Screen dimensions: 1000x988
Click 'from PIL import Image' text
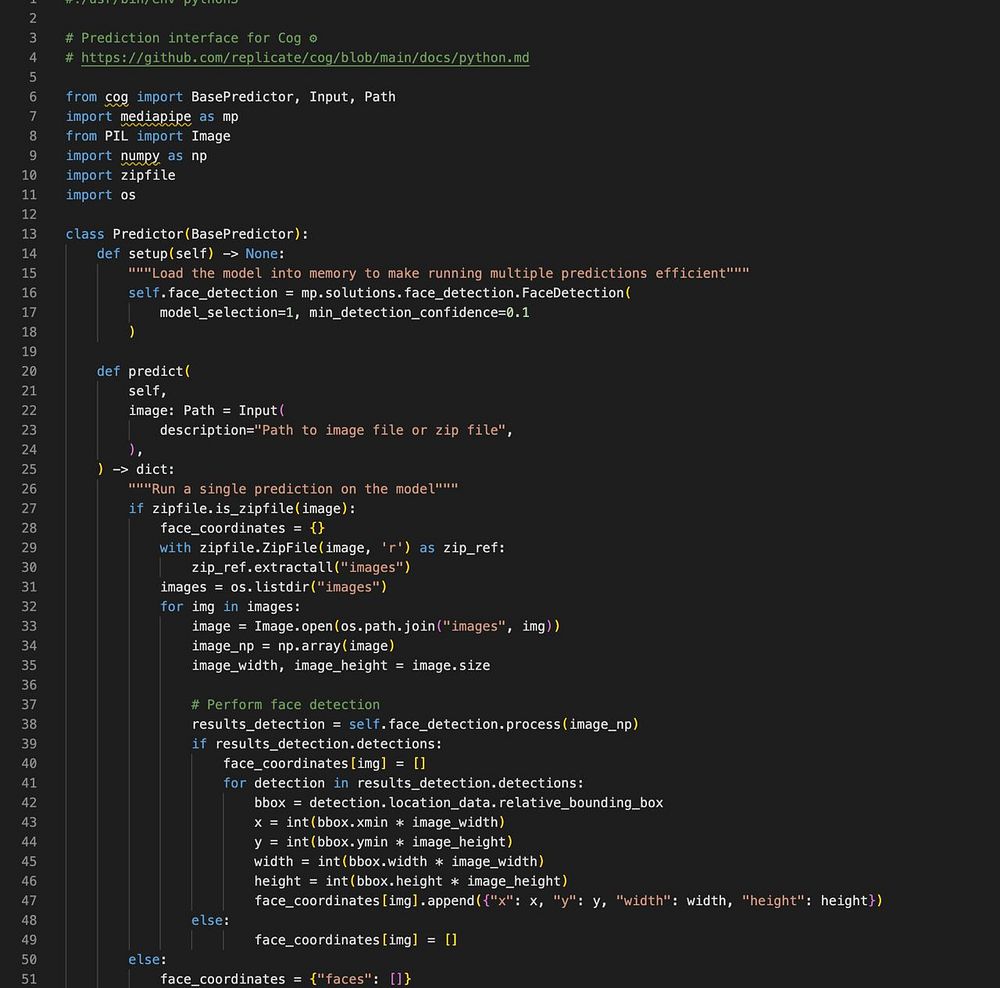(x=148, y=136)
